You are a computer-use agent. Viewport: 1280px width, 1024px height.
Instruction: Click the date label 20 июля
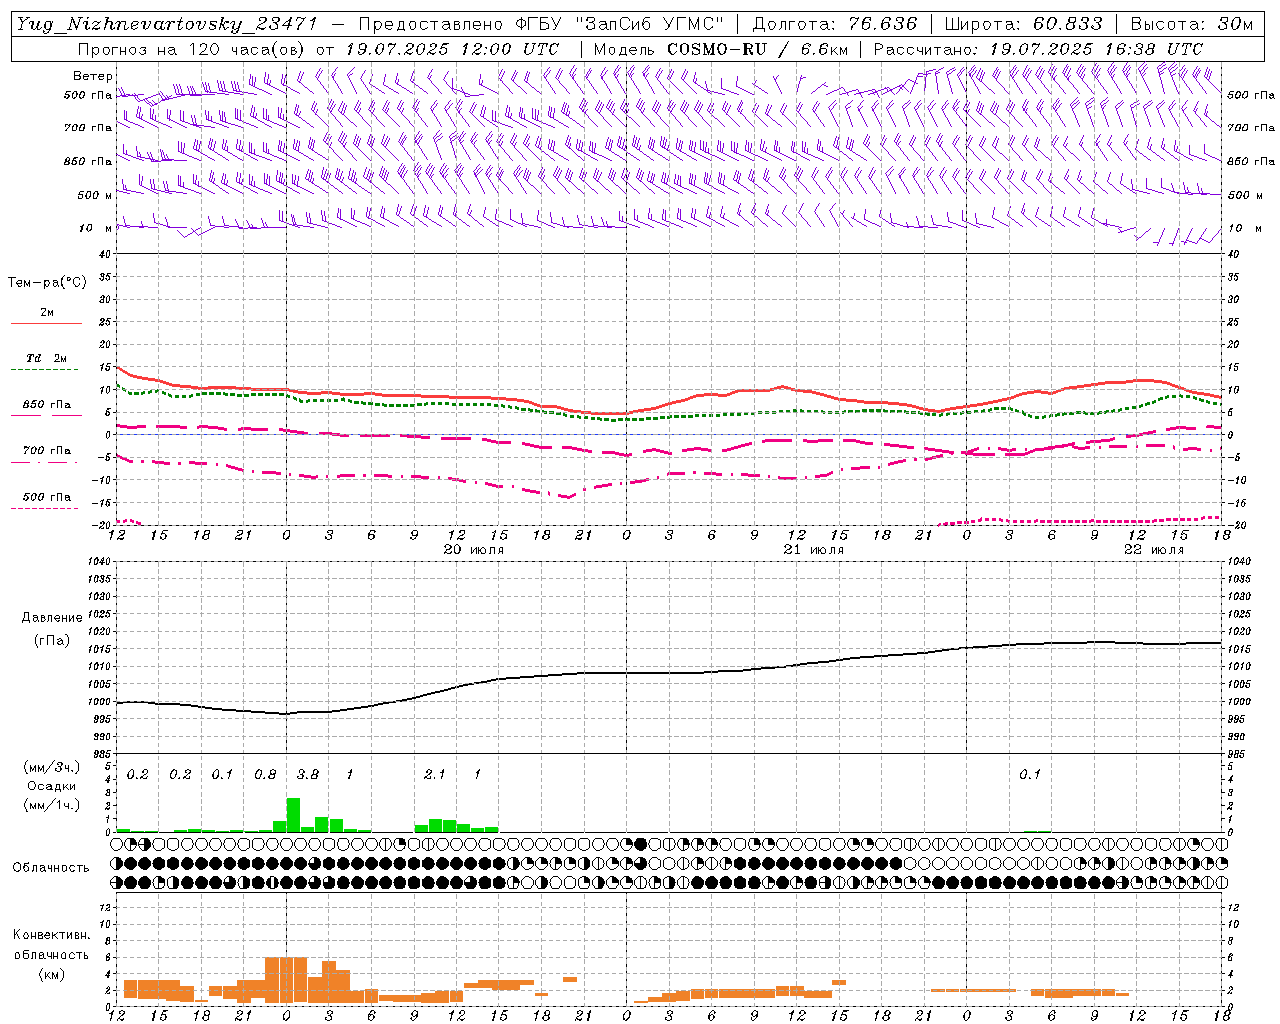474,550
